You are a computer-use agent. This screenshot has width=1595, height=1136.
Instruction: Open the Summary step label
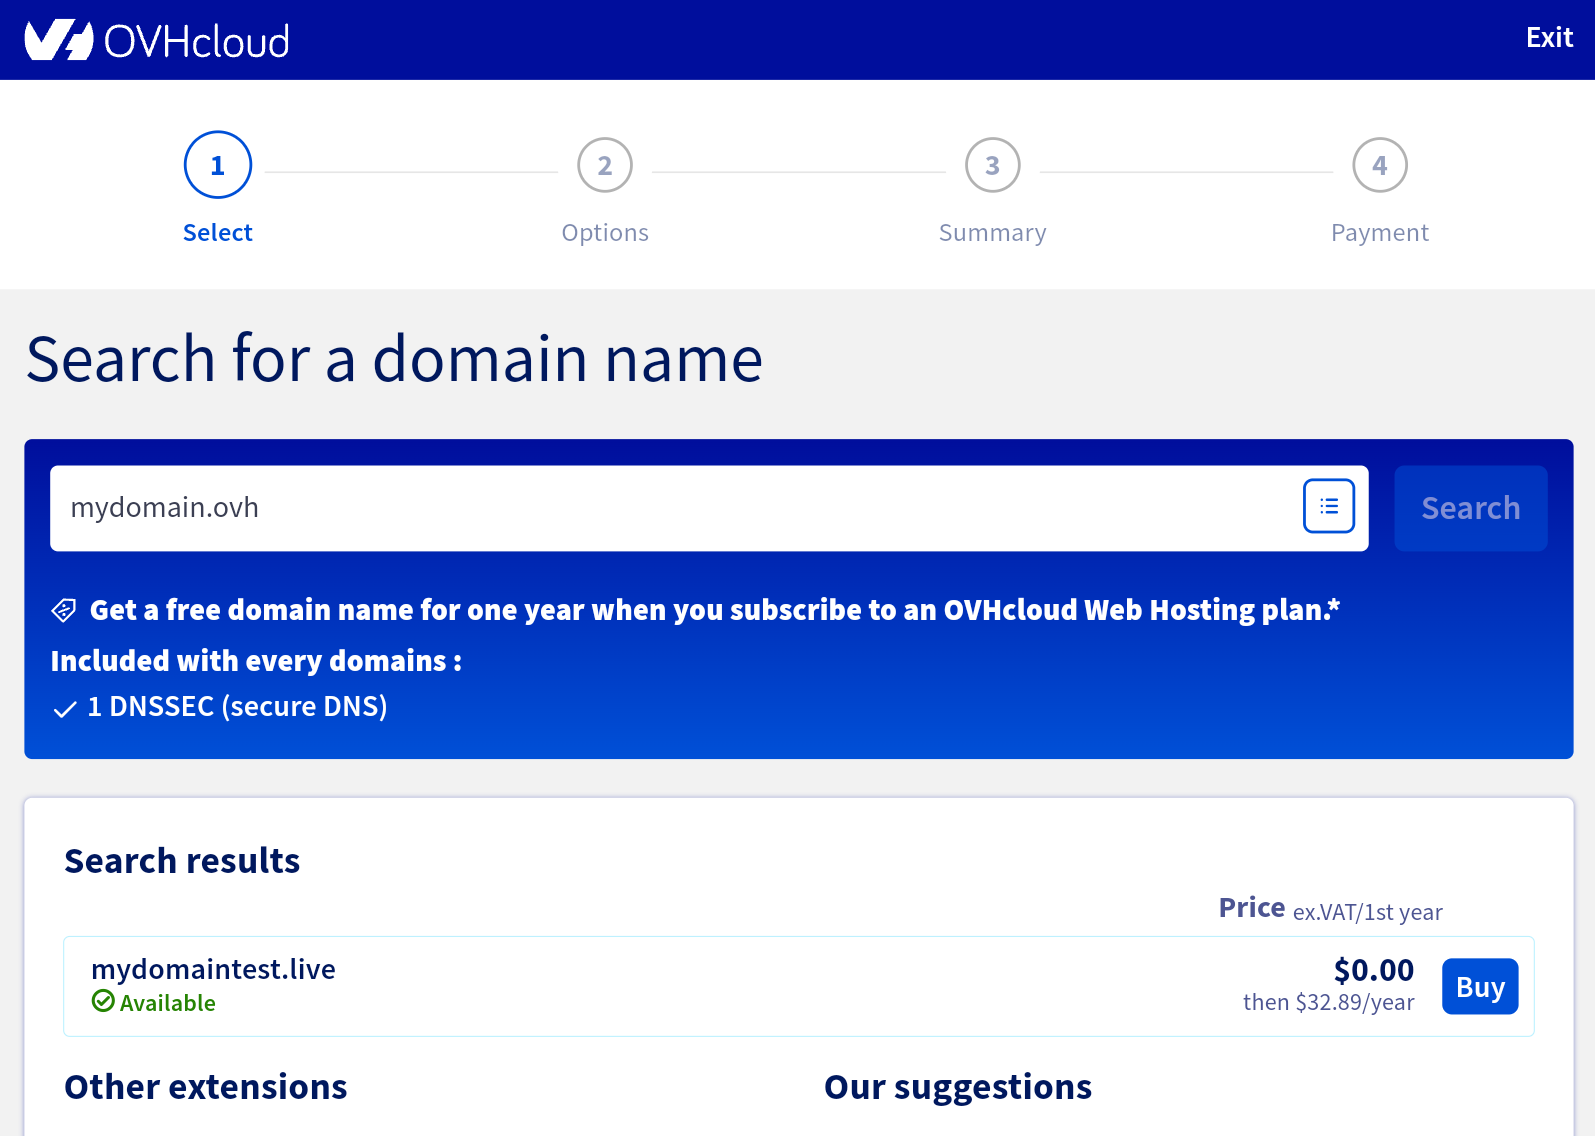coord(992,233)
